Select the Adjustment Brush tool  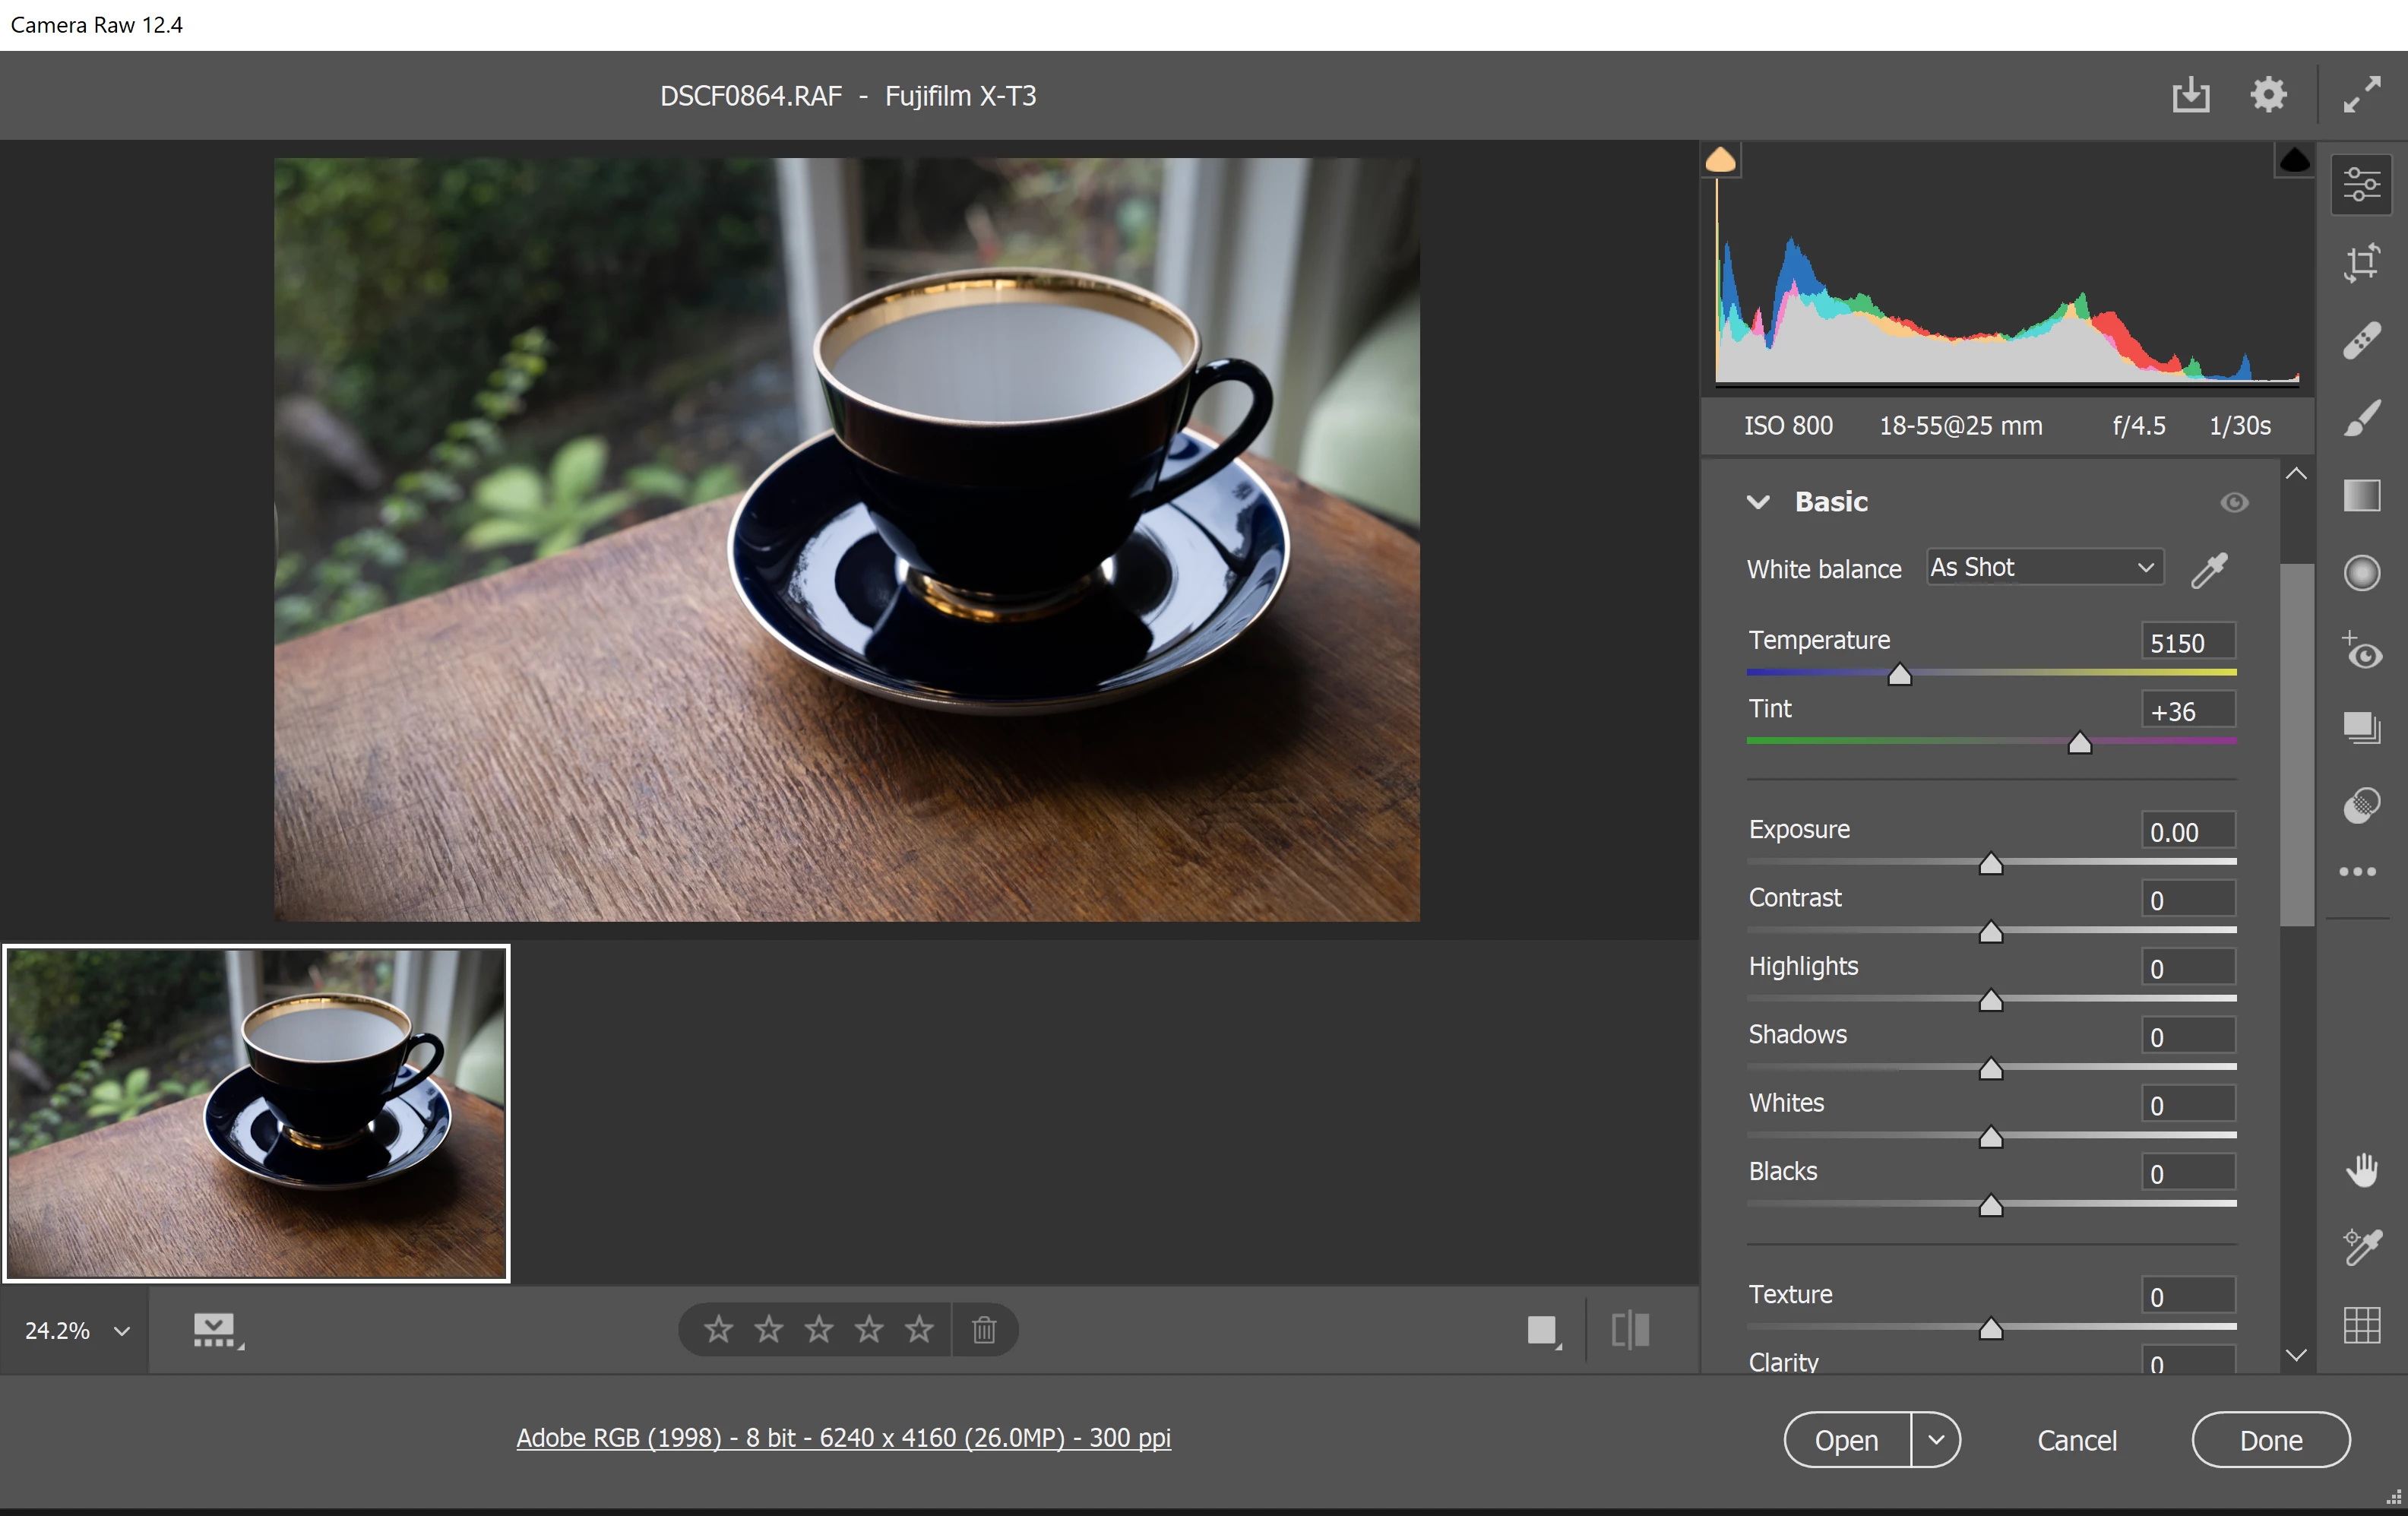pos(2361,419)
